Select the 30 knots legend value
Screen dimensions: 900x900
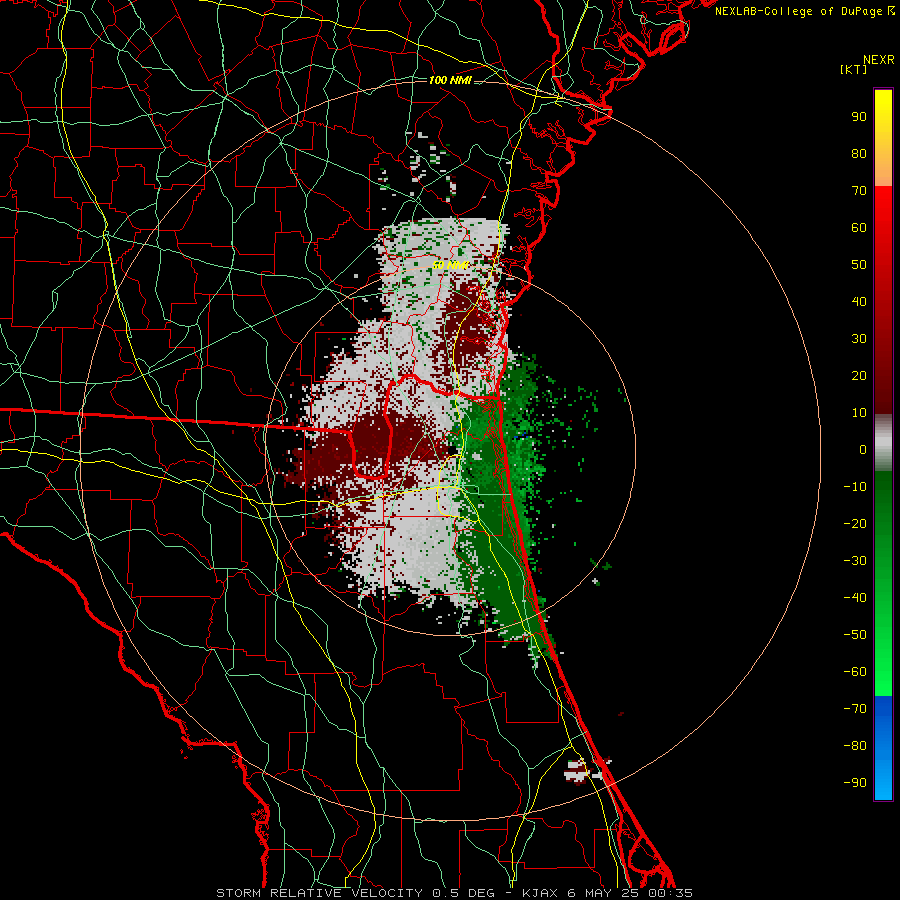pyautogui.click(x=859, y=339)
